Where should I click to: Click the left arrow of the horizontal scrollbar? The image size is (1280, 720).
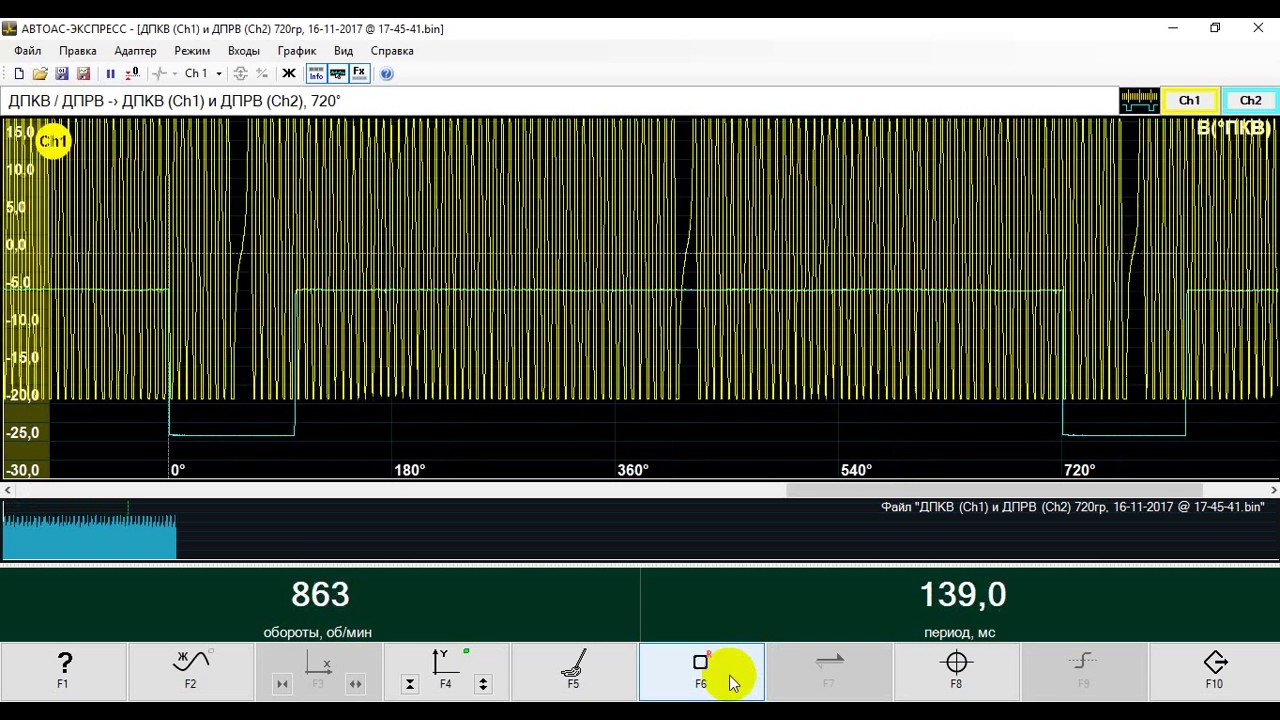[x=7, y=490]
